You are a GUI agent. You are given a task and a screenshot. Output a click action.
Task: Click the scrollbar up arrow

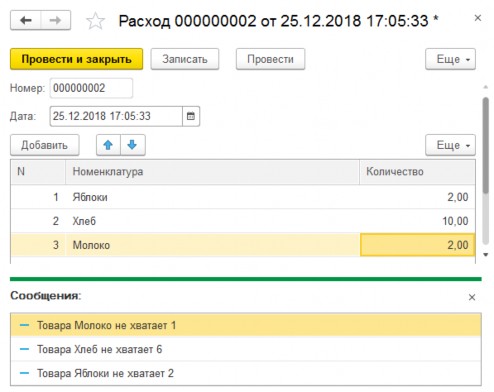coord(486,87)
